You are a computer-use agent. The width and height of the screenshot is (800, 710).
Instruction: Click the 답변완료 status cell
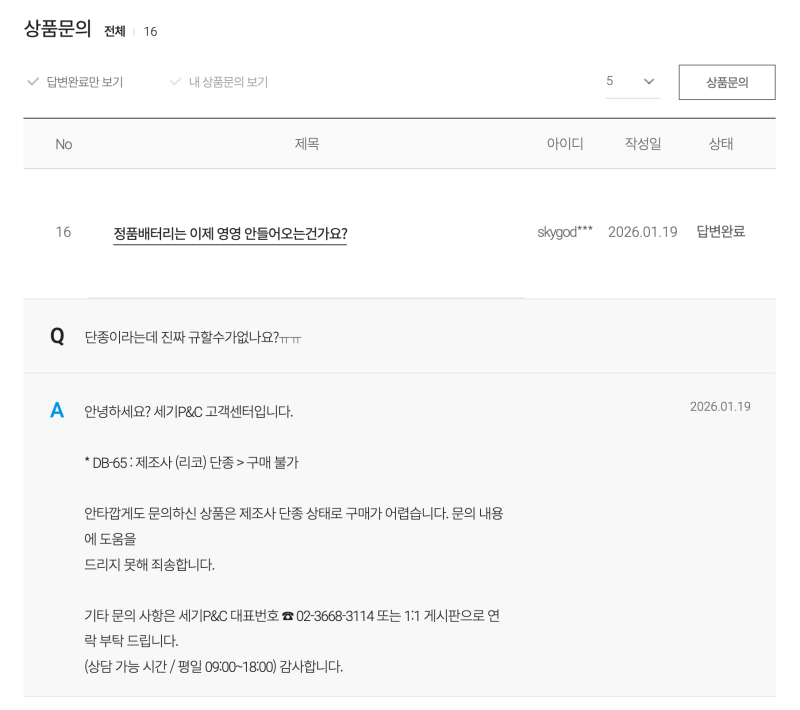pos(721,232)
